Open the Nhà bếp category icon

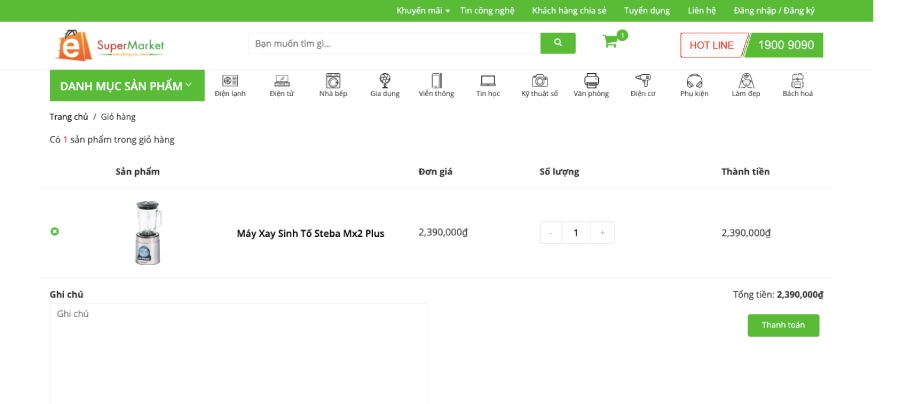click(333, 80)
